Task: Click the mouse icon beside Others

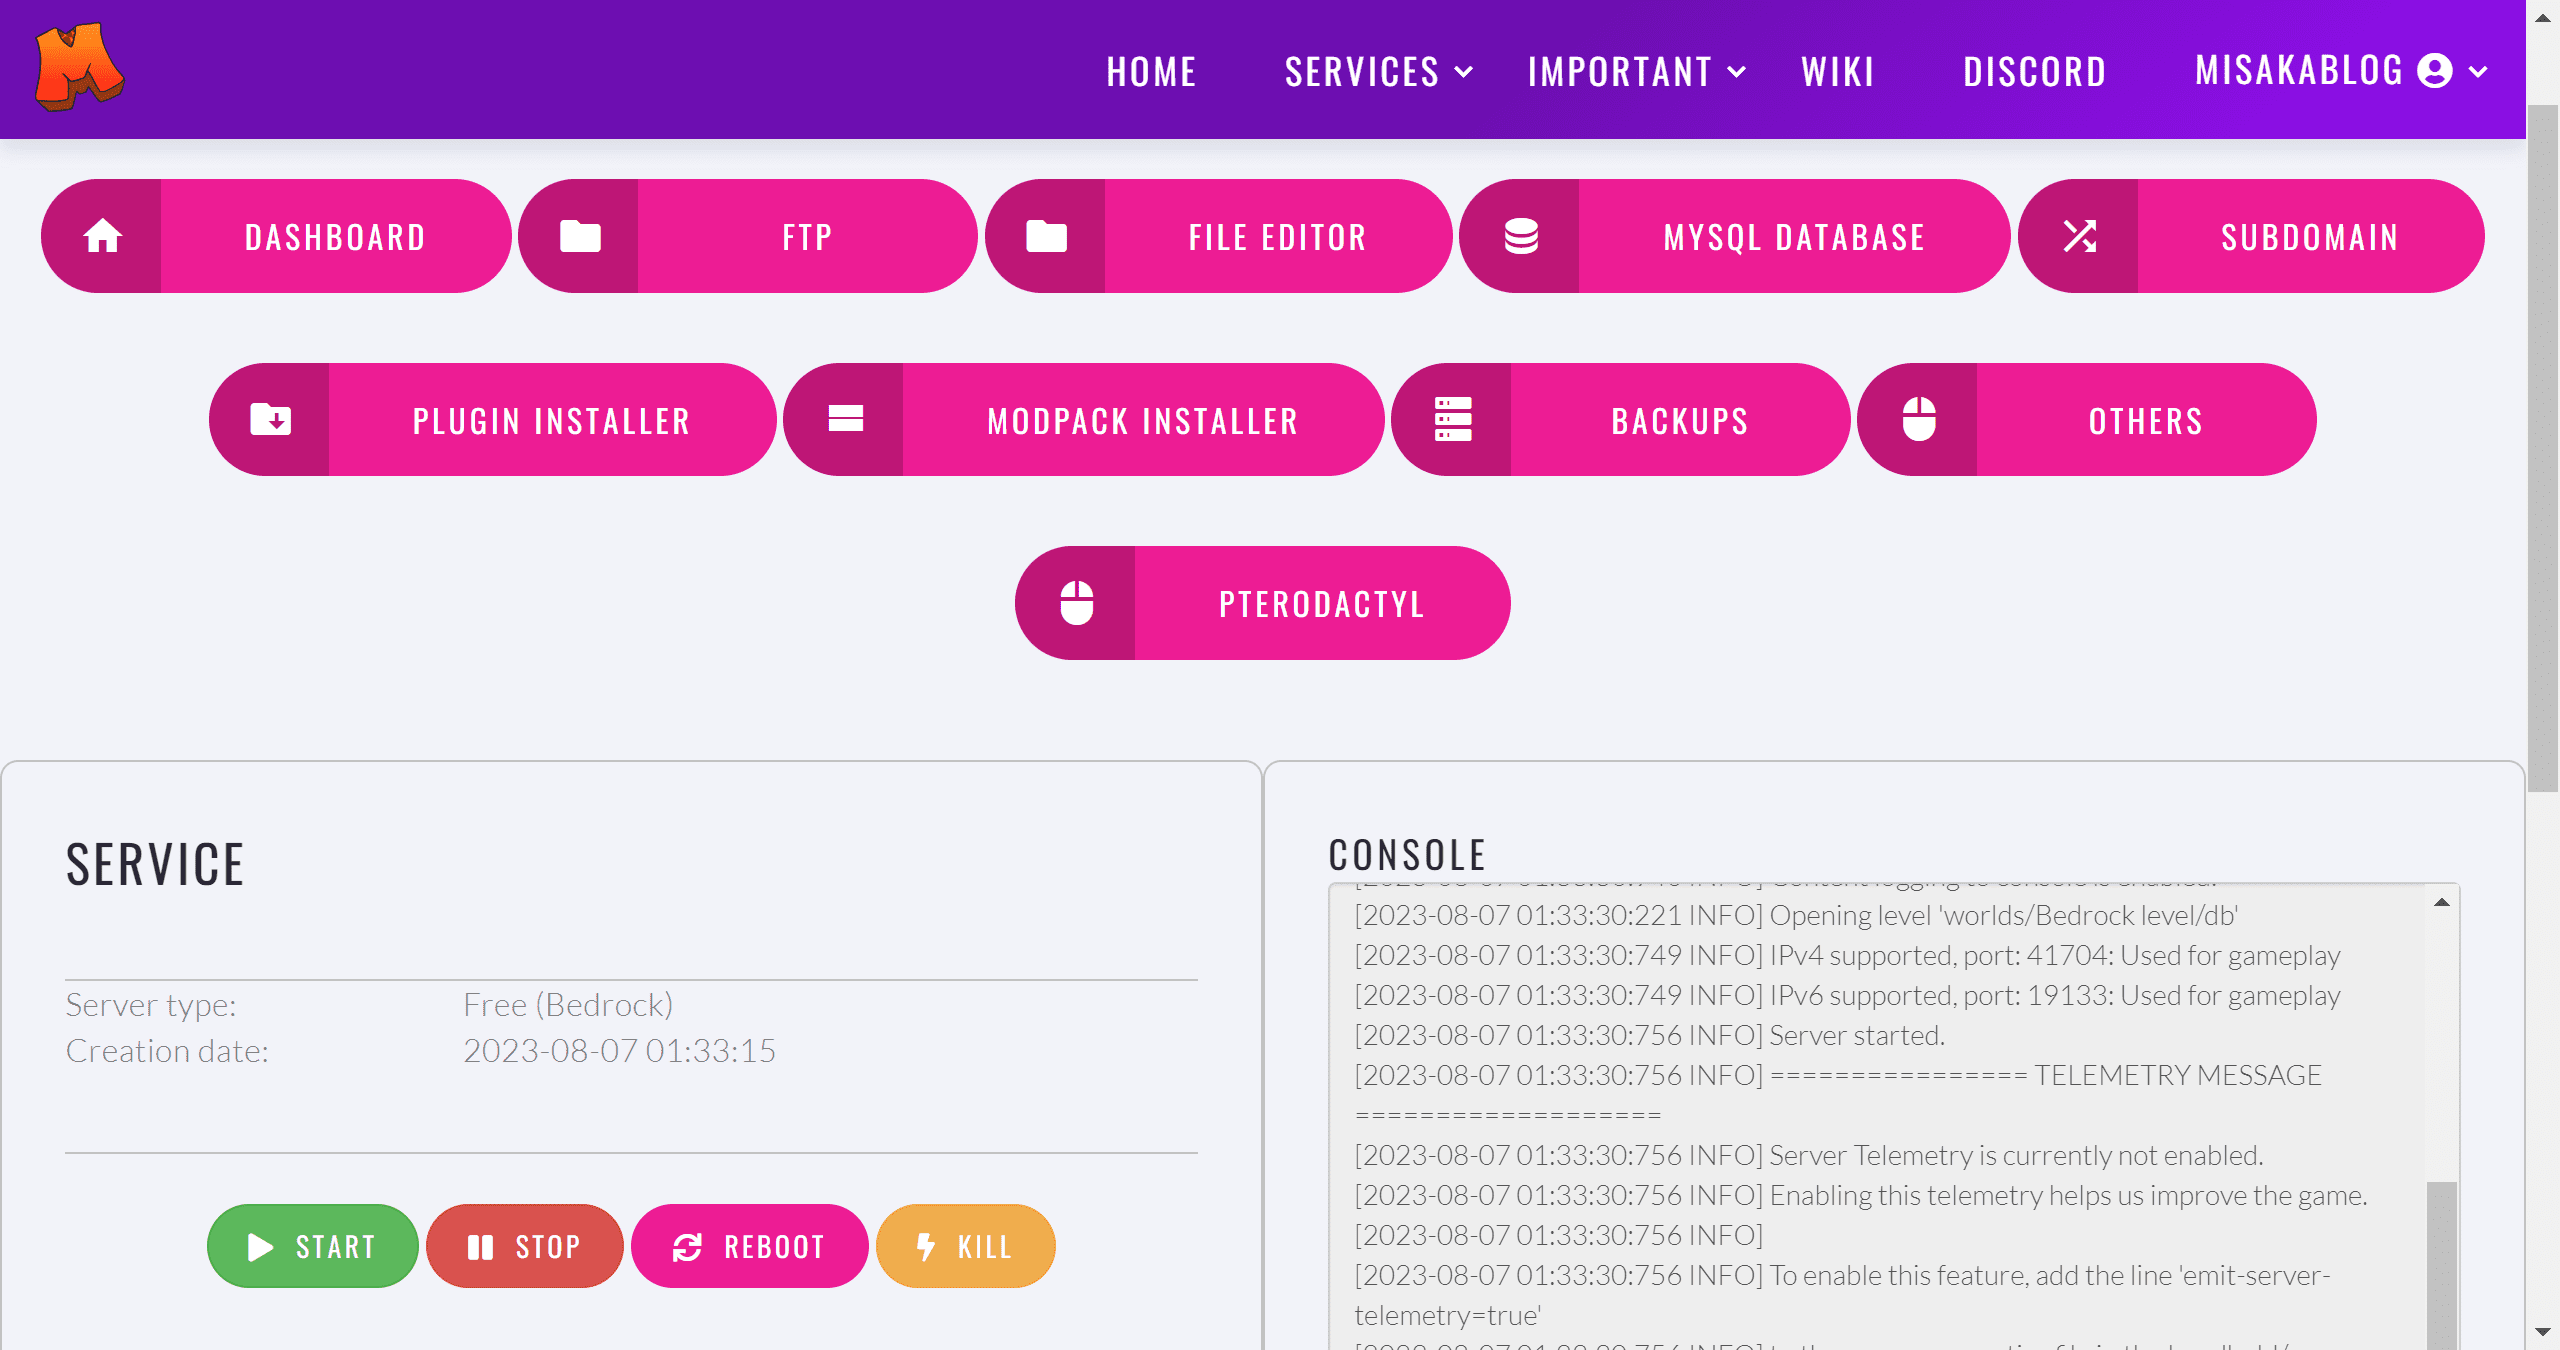Action: pyautogui.click(x=1918, y=420)
